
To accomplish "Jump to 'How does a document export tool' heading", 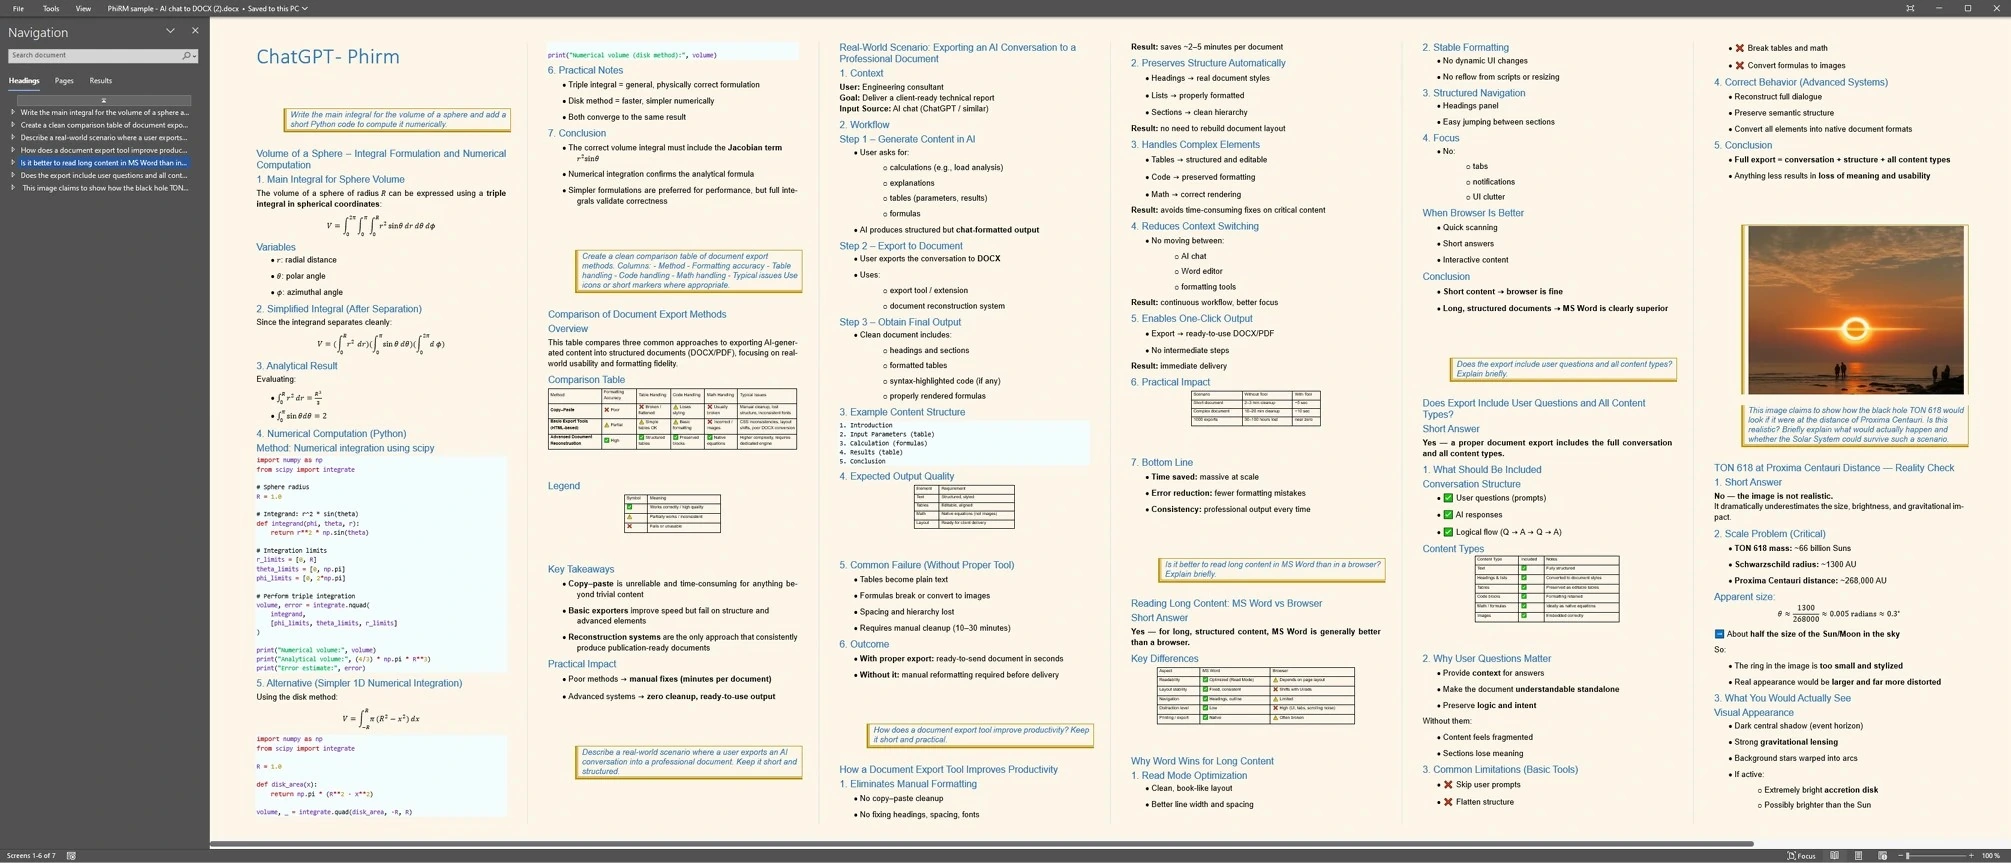I will click(104, 150).
